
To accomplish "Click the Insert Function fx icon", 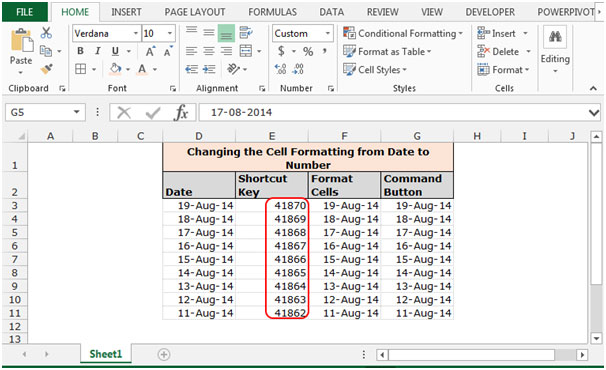I will (181, 113).
